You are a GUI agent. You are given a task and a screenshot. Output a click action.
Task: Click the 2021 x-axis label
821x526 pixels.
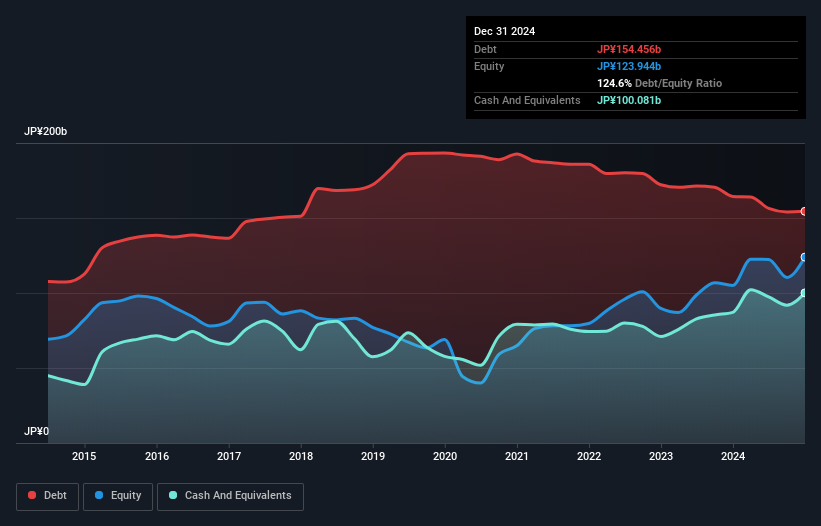tap(517, 456)
